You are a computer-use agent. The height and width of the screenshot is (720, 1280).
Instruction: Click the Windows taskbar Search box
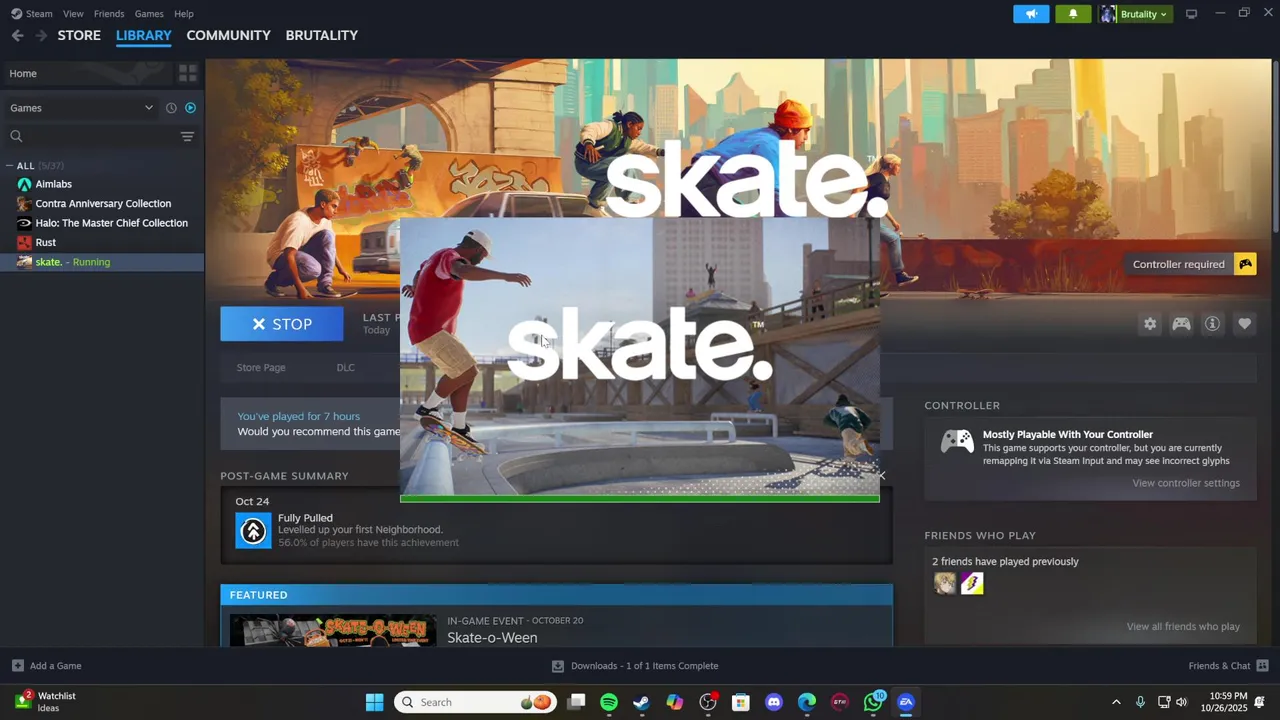[x=475, y=702]
